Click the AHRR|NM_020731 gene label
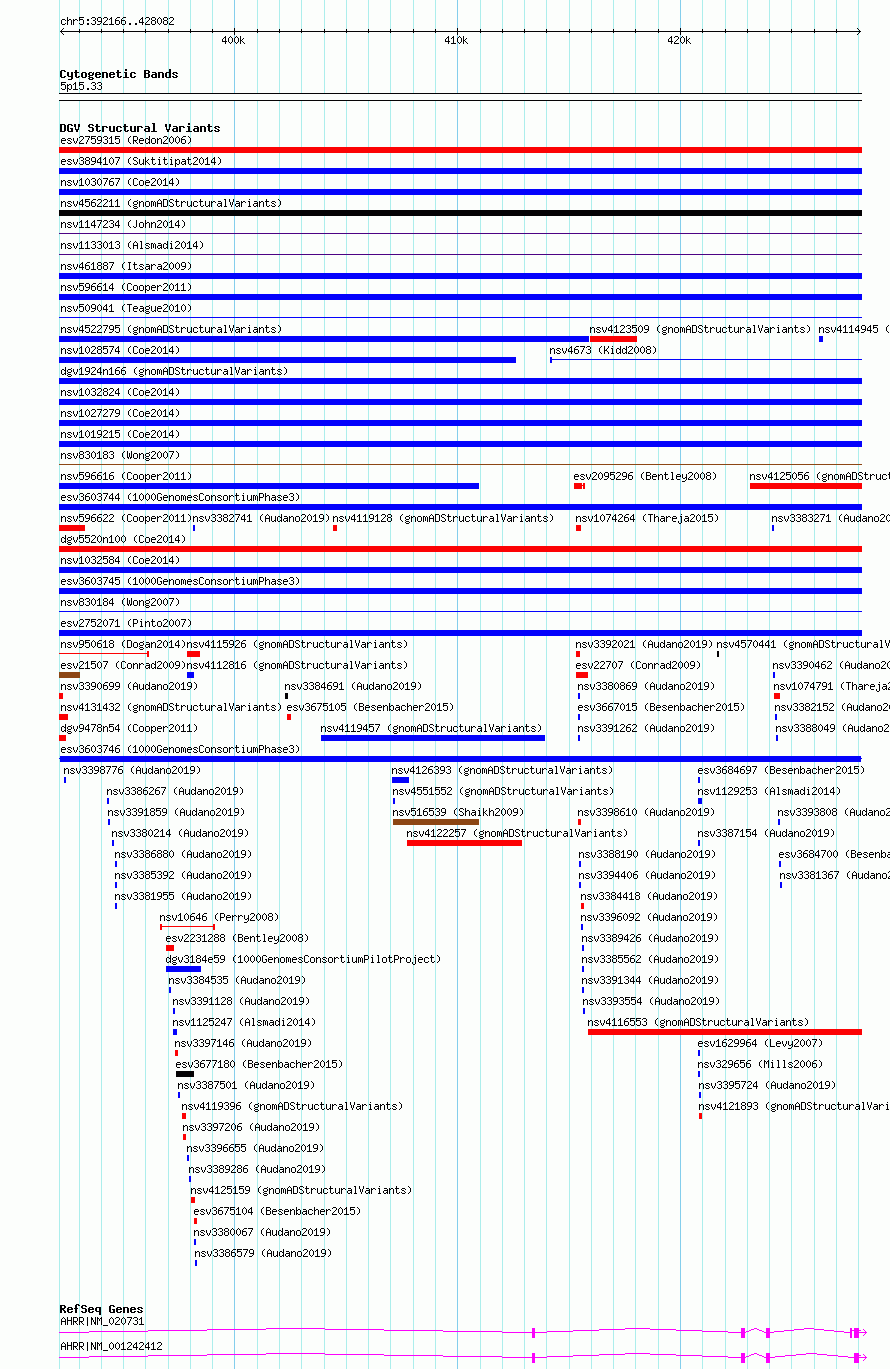The height and width of the screenshot is (1369, 890). [102, 1321]
